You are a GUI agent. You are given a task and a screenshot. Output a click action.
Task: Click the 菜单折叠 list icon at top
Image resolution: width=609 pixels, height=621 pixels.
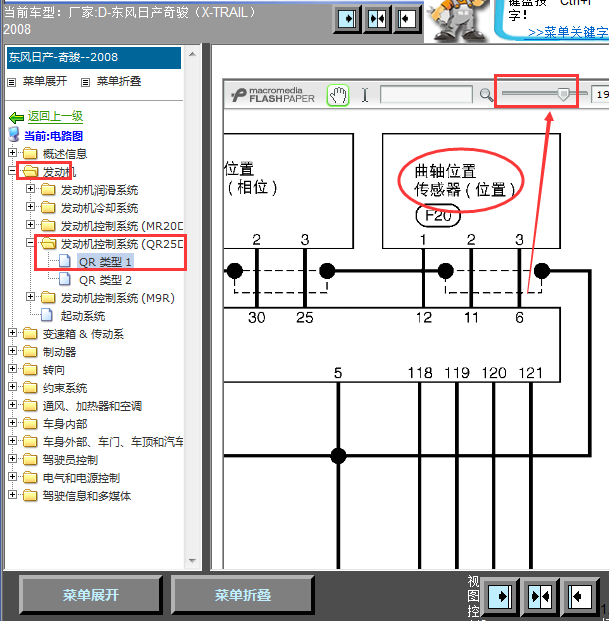pyautogui.click(x=85, y=82)
